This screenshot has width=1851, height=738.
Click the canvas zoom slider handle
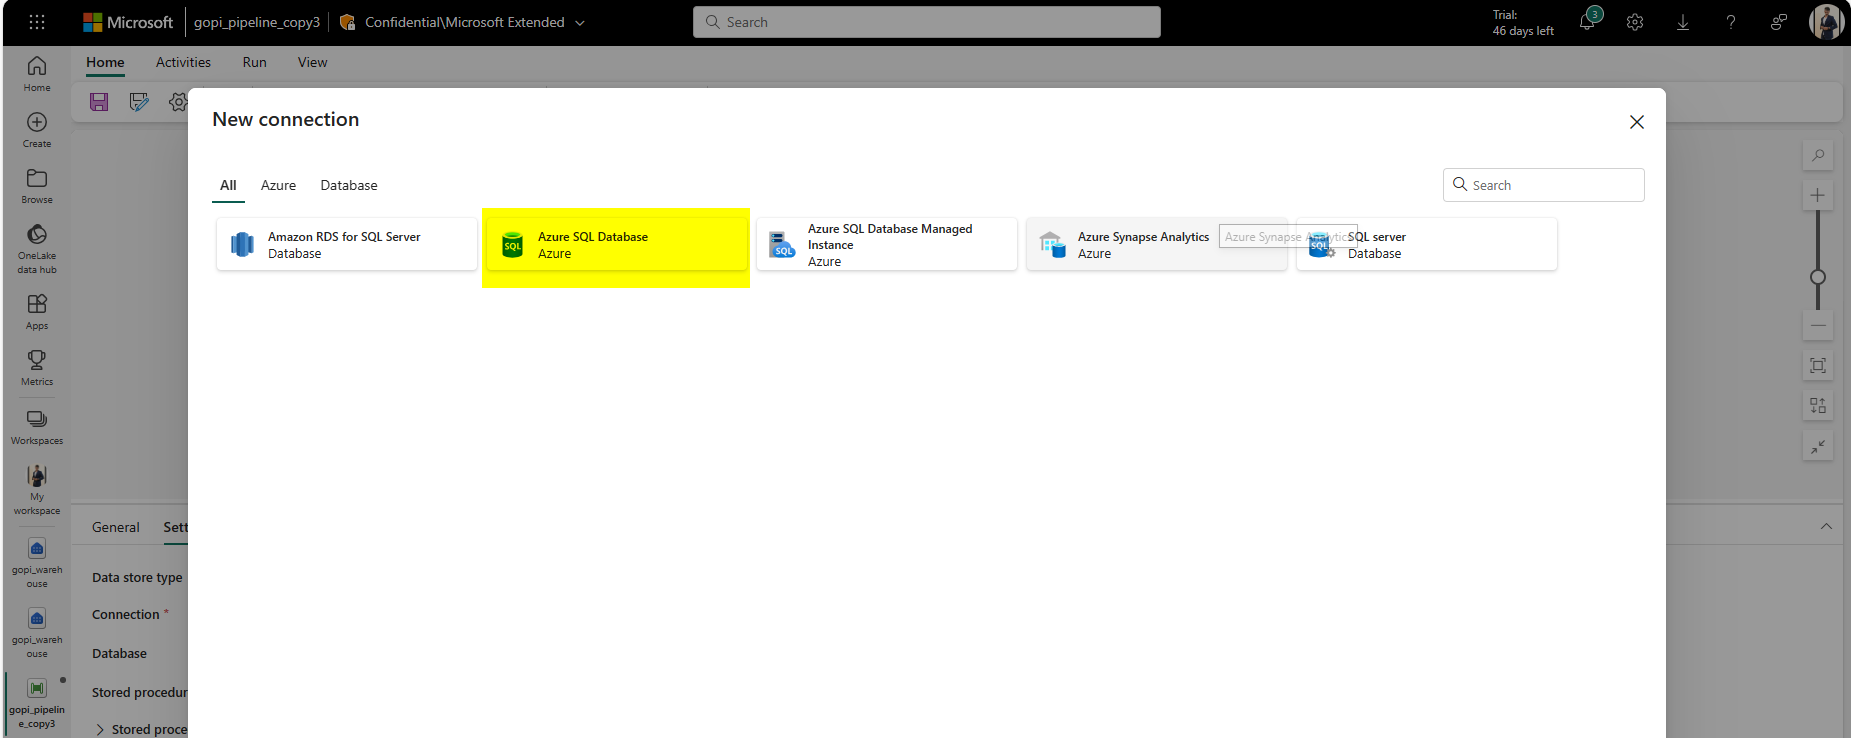point(1818,277)
